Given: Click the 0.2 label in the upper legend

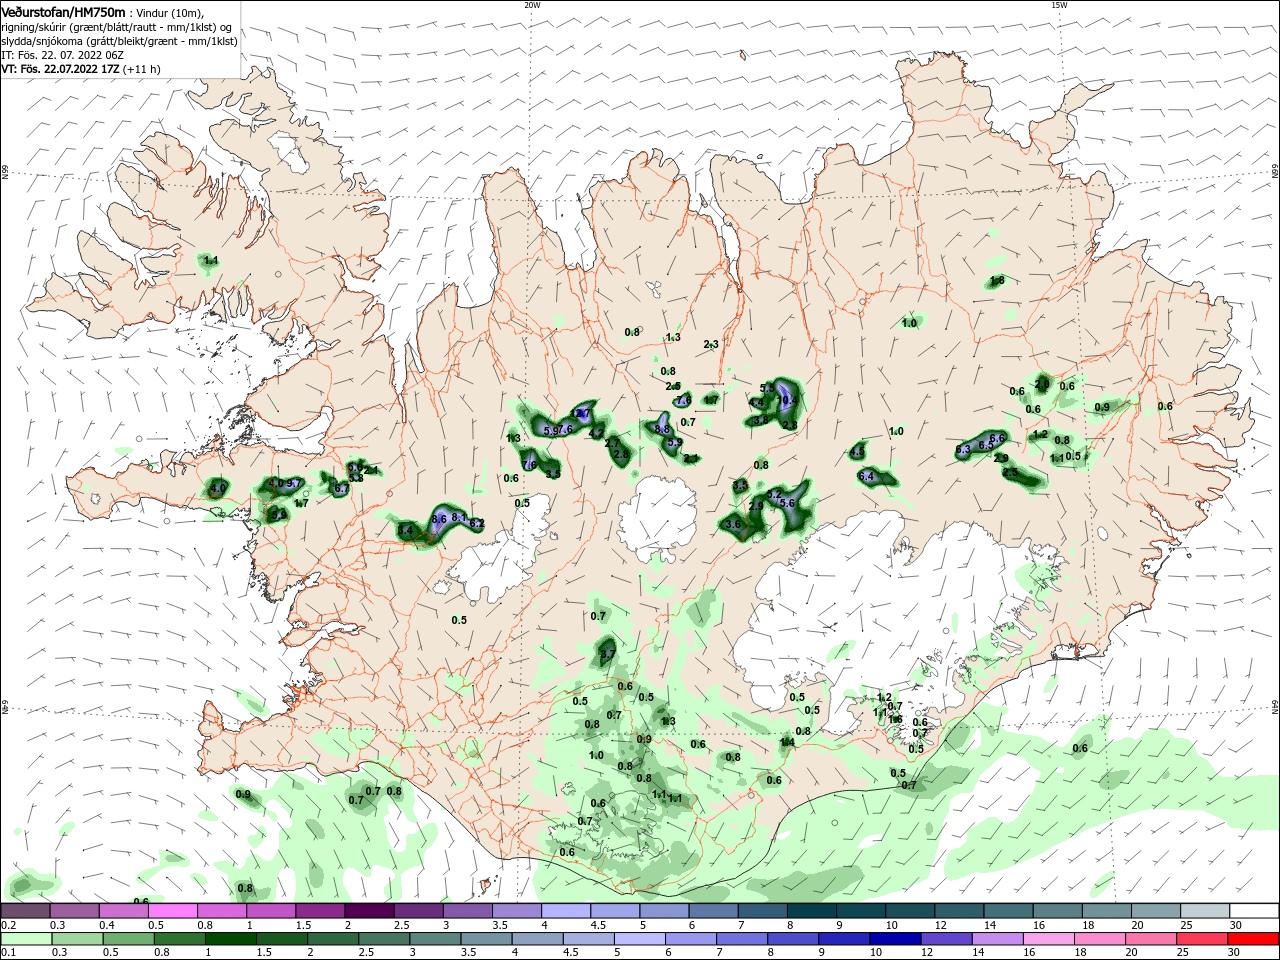Looking at the screenshot, I should 8,925.
